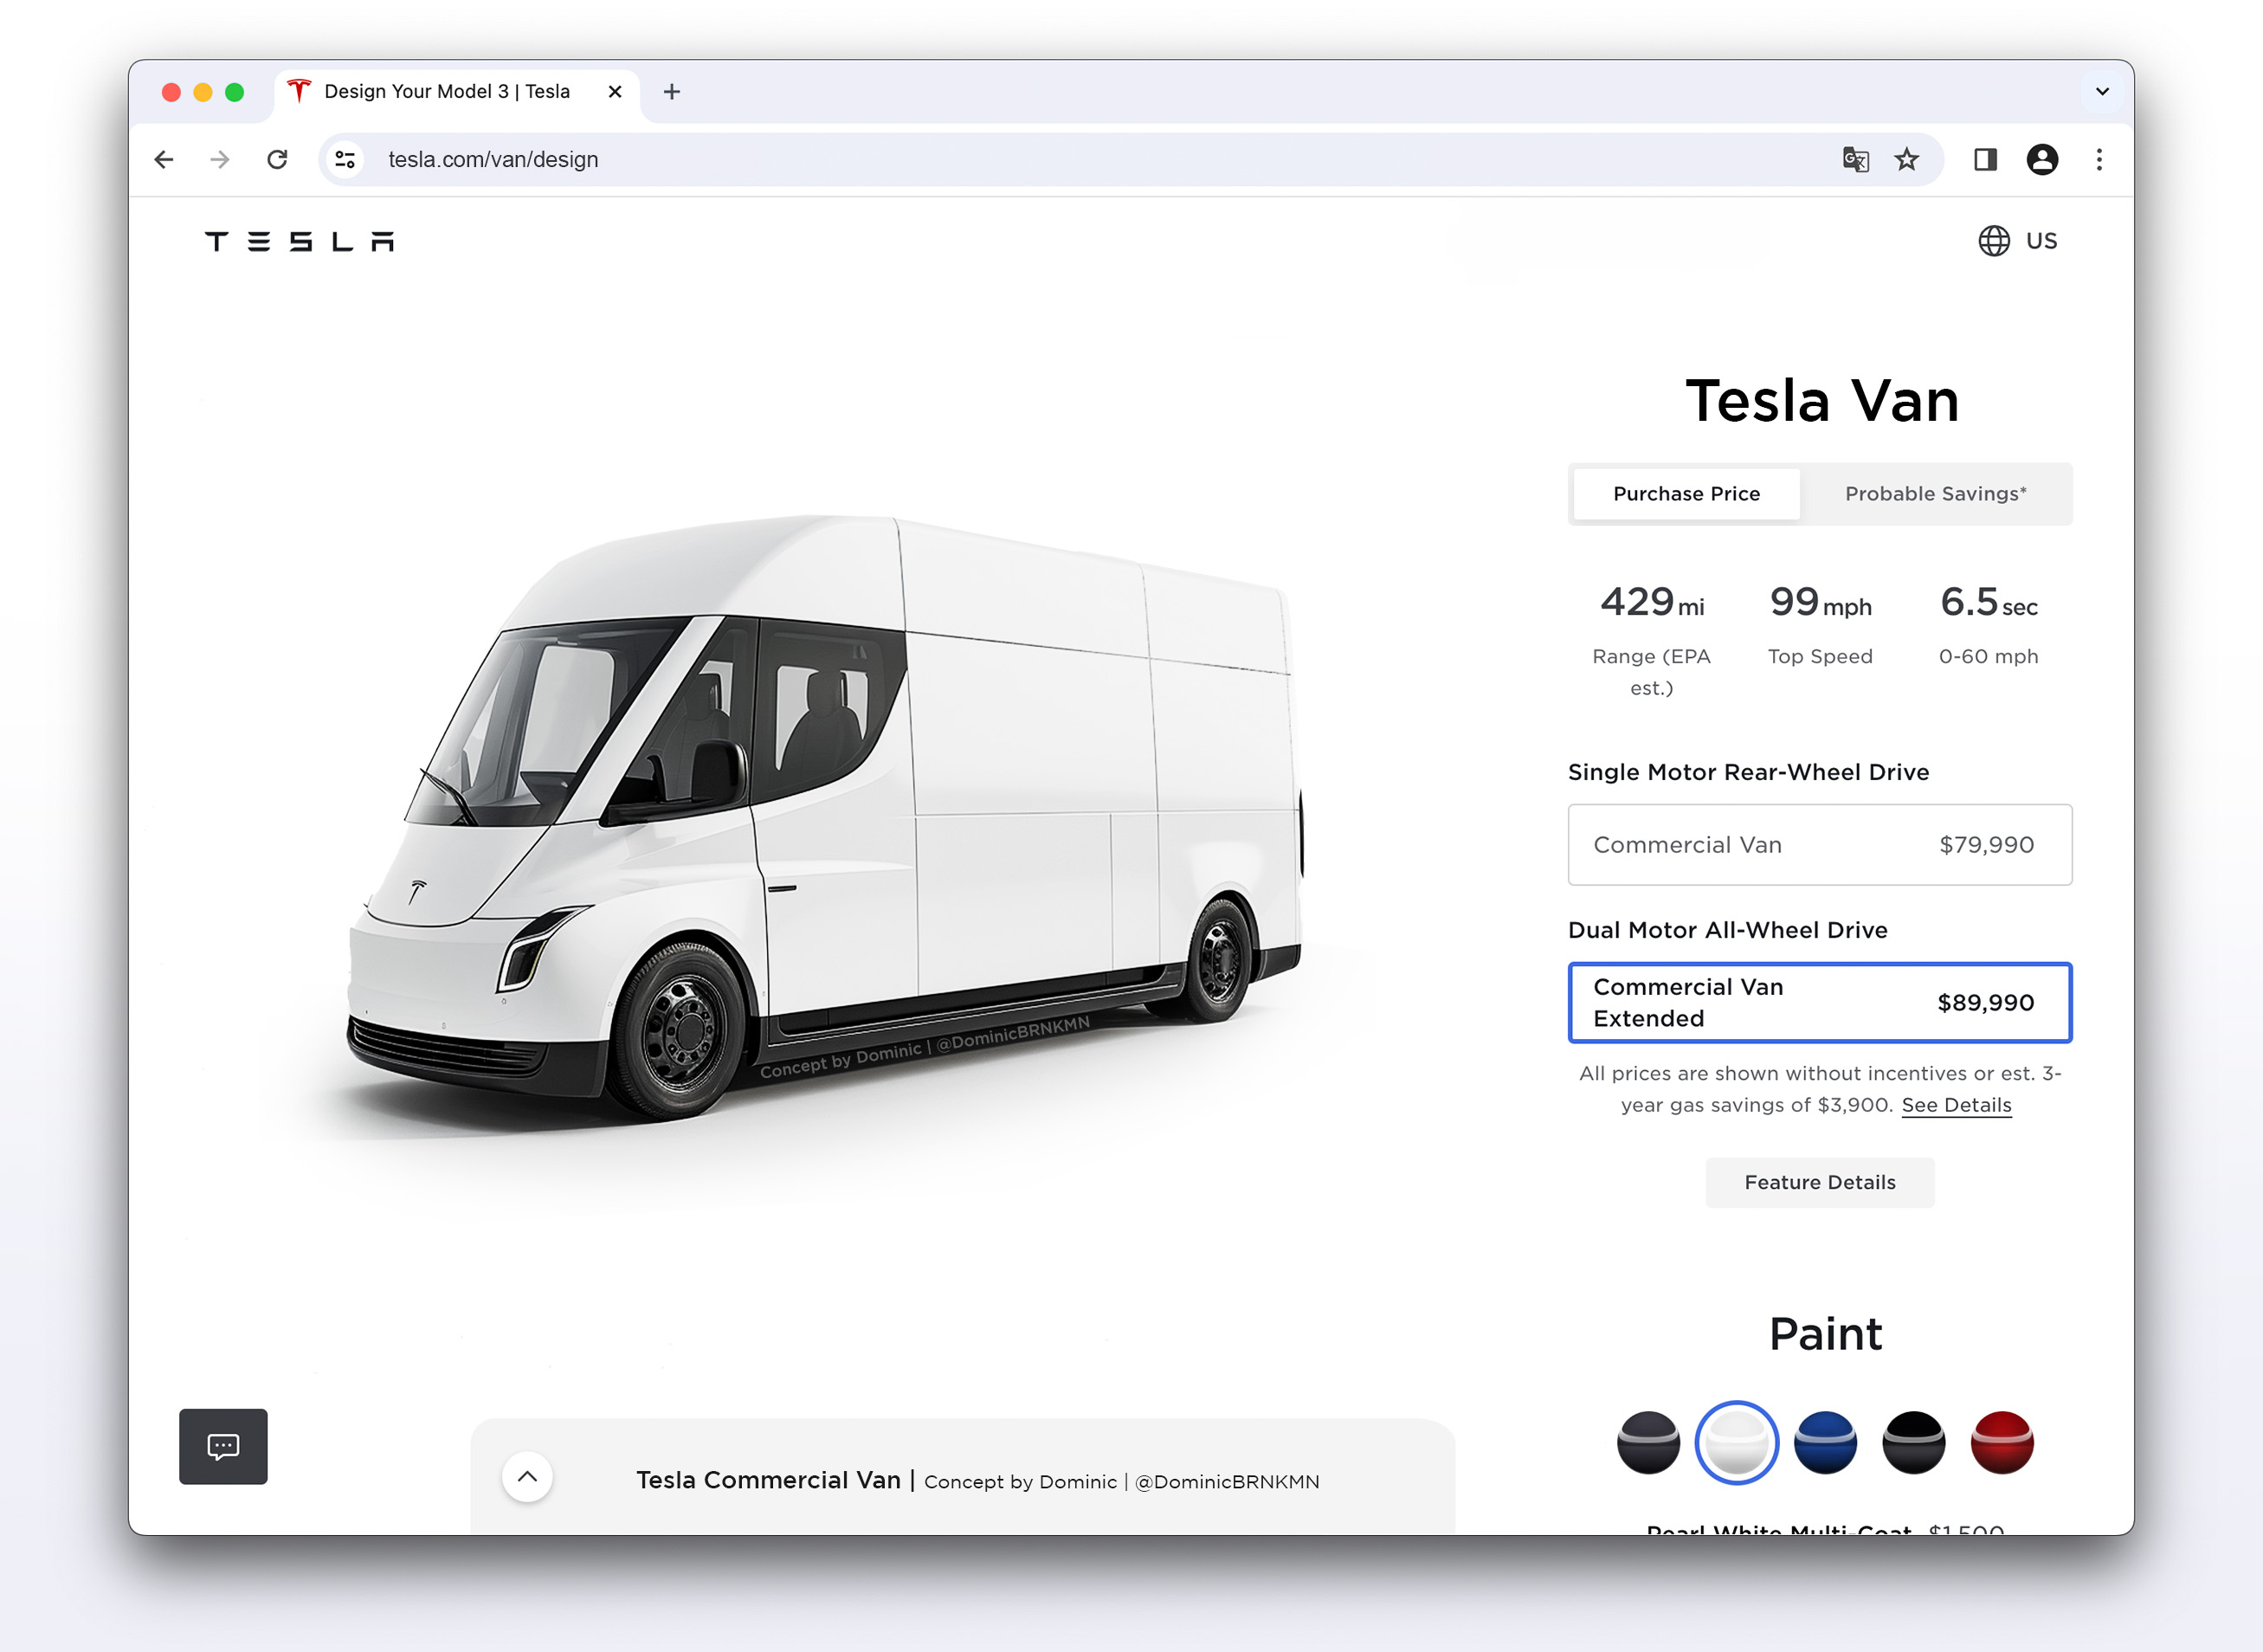The width and height of the screenshot is (2263, 1652).
Task: Choose the red paint swatch
Action: point(2002,1443)
